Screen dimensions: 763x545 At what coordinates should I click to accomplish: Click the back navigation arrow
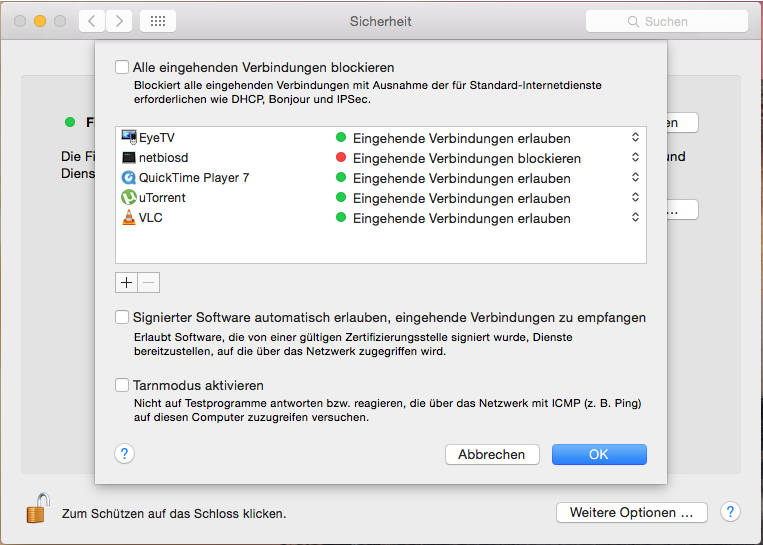click(x=91, y=21)
